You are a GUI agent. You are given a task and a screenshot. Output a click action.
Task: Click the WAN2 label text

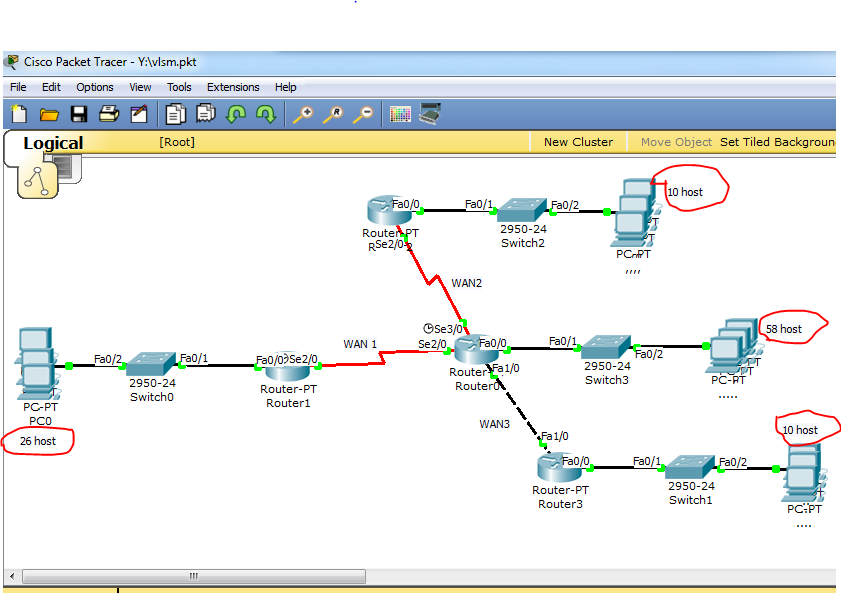(x=466, y=283)
